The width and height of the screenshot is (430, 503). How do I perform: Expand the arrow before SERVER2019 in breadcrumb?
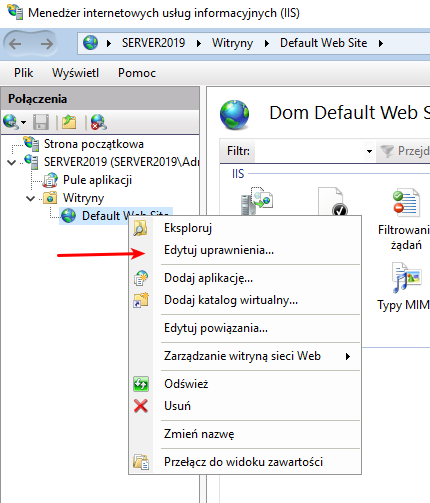[109, 43]
